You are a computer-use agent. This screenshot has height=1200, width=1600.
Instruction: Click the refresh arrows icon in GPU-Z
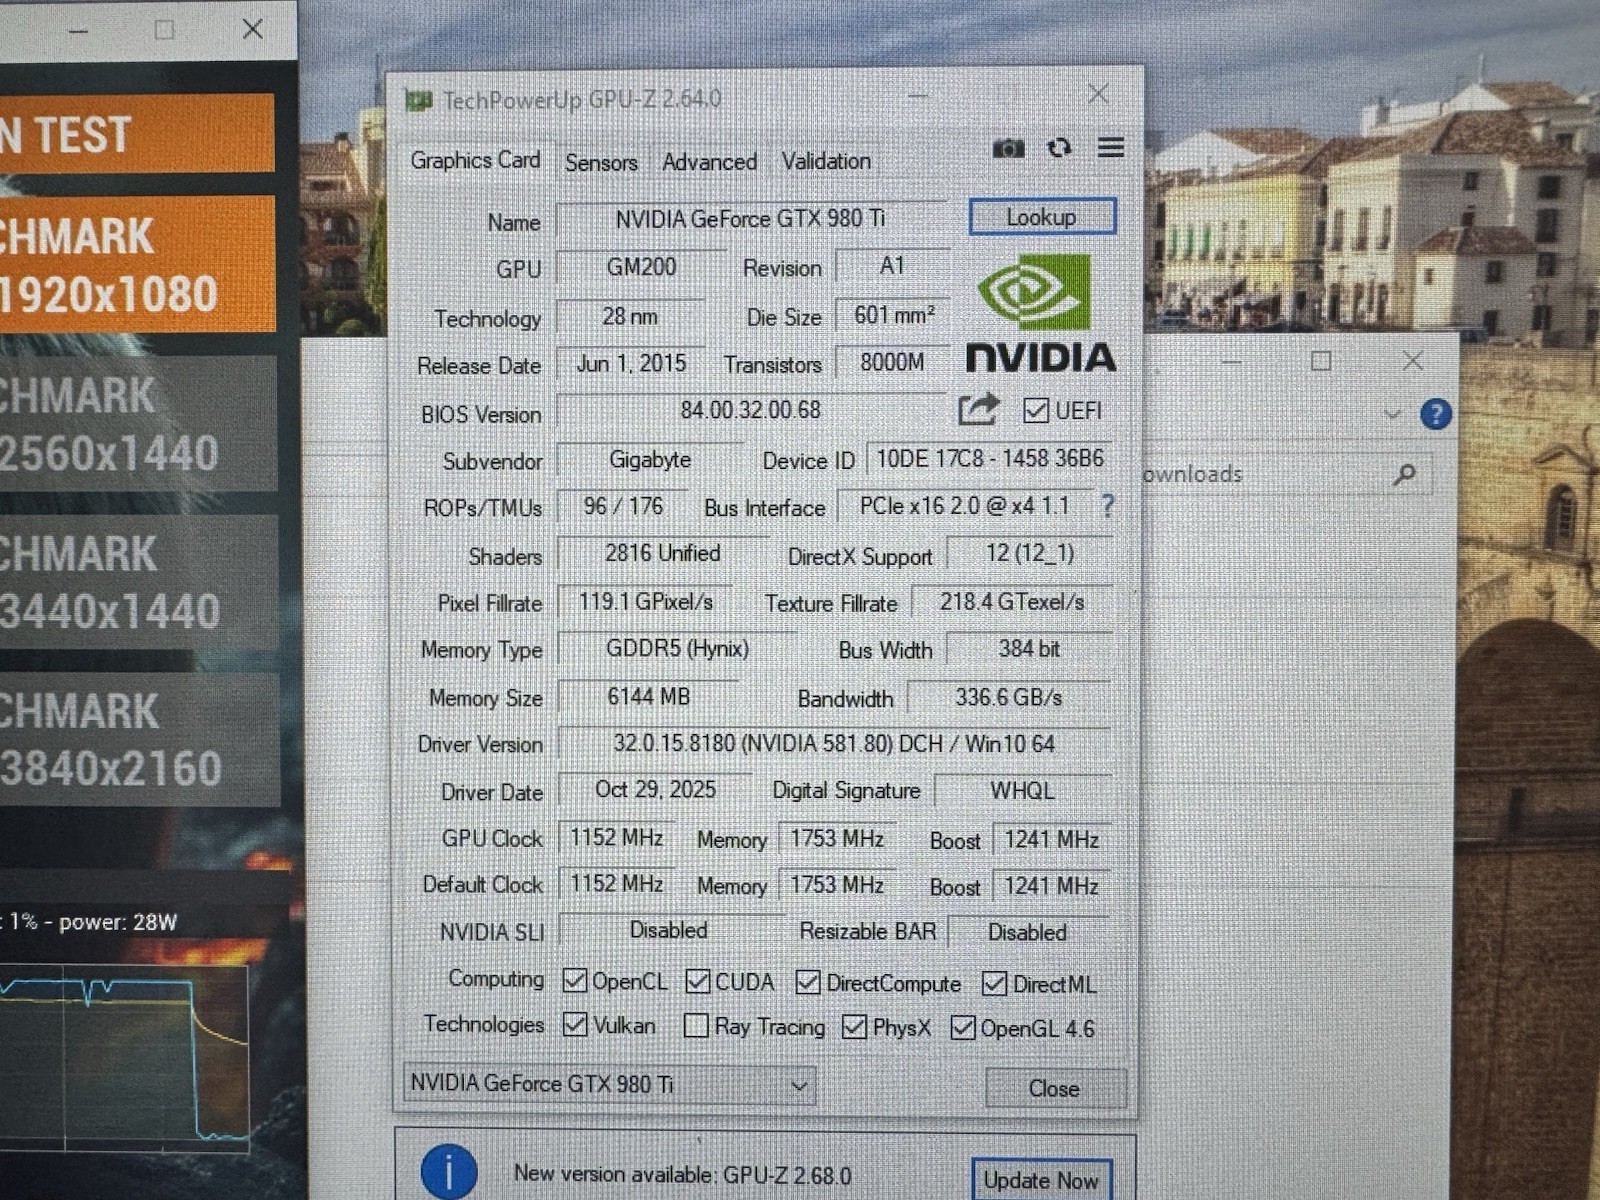pyautogui.click(x=1059, y=148)
